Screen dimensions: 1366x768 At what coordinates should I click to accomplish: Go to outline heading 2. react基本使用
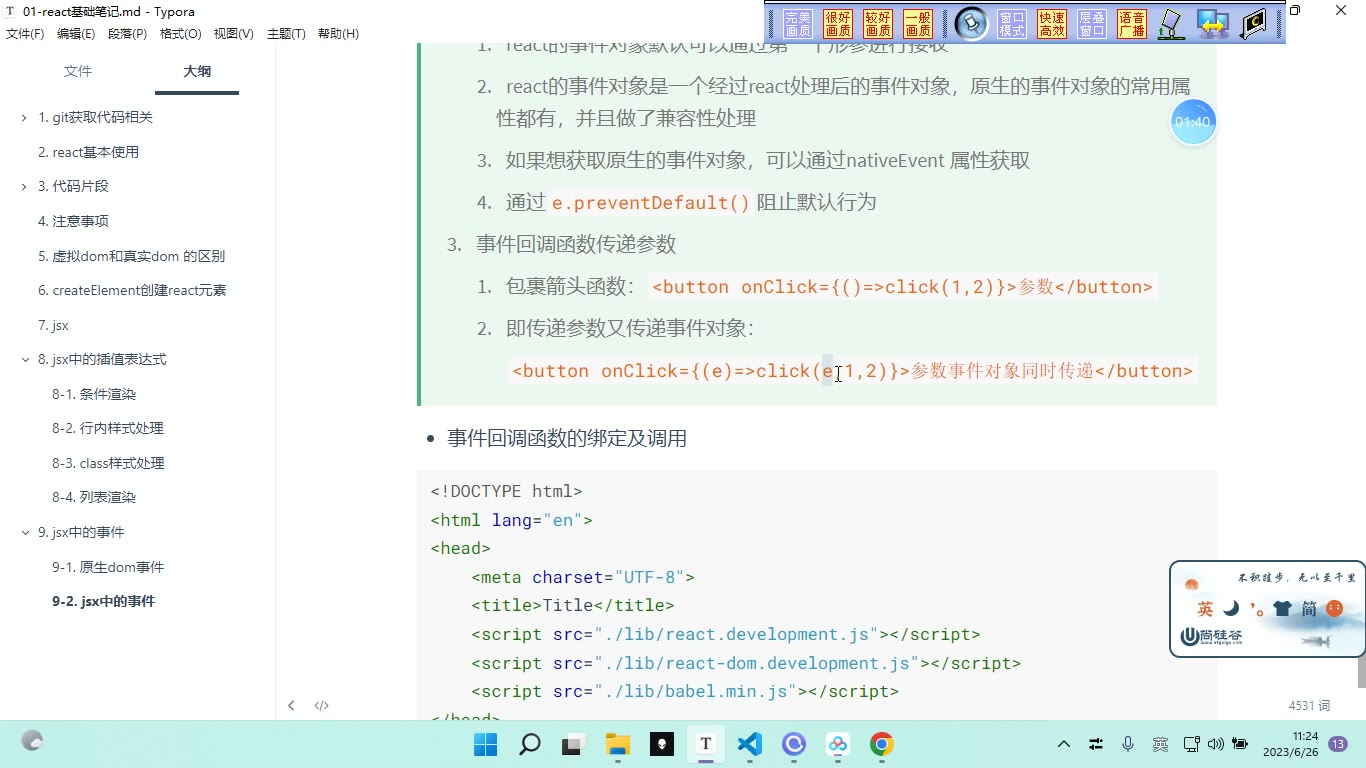click(x=88, y=152)
